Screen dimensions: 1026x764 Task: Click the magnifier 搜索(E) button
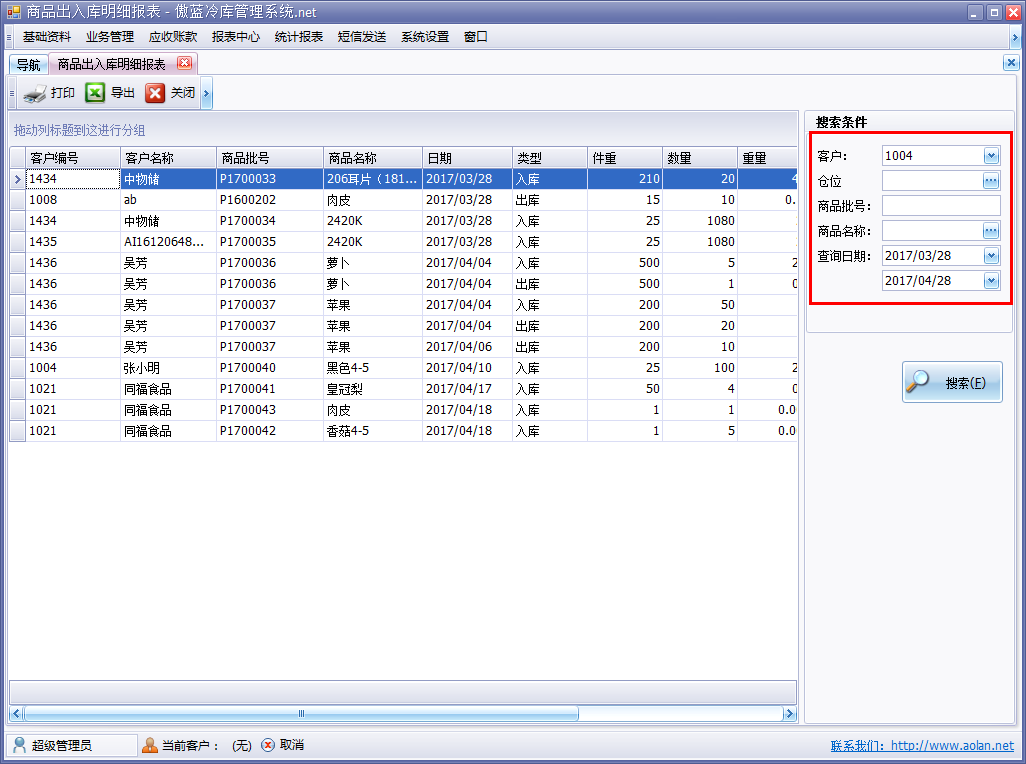click(951, 382)
